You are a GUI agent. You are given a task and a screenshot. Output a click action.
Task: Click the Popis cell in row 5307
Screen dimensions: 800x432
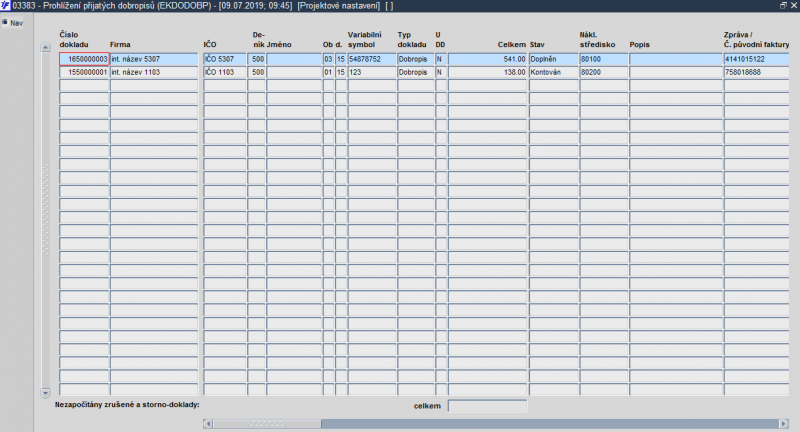[676, 59]
